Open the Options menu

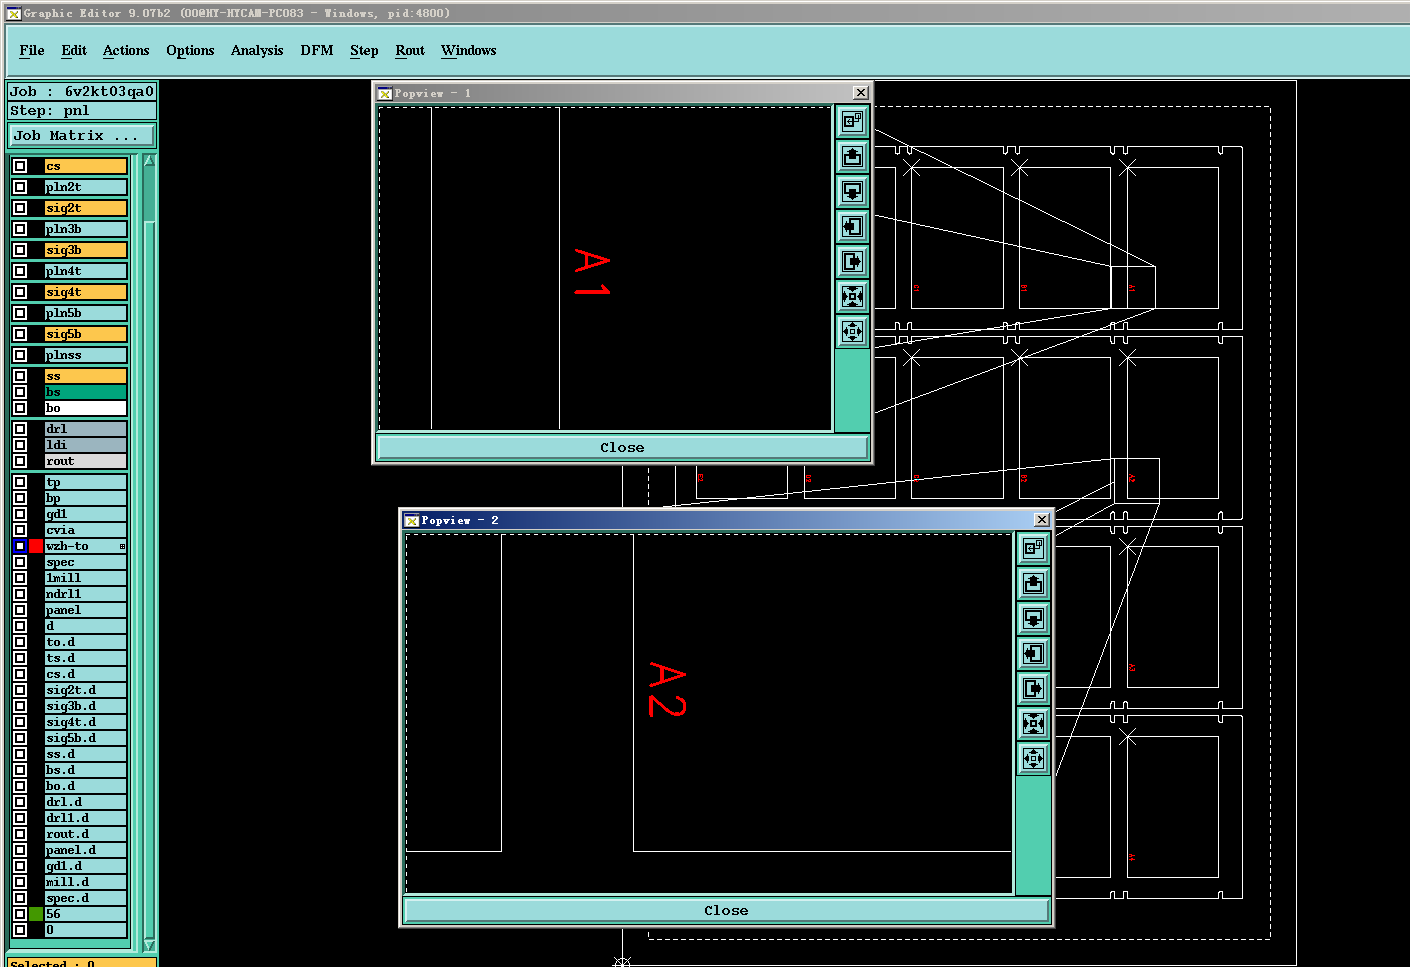[190, 51]
